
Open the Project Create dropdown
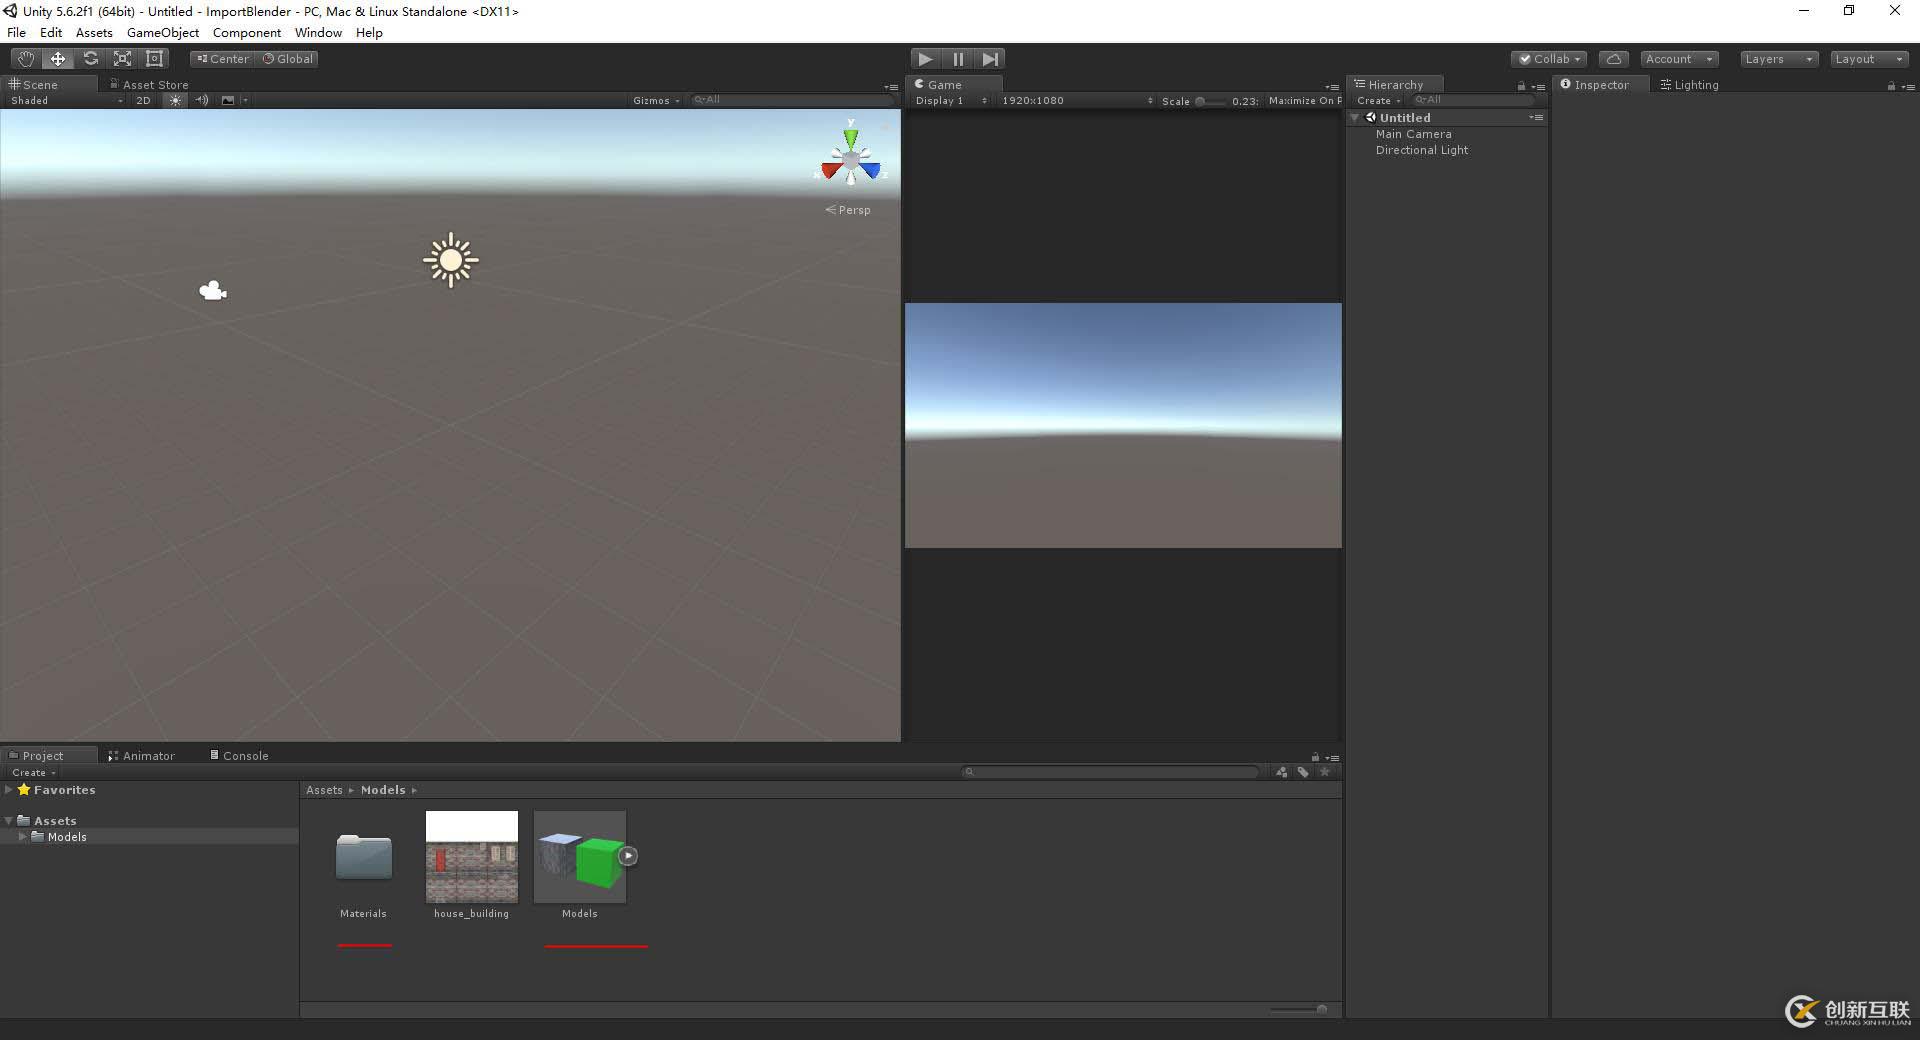pos(33,772)
